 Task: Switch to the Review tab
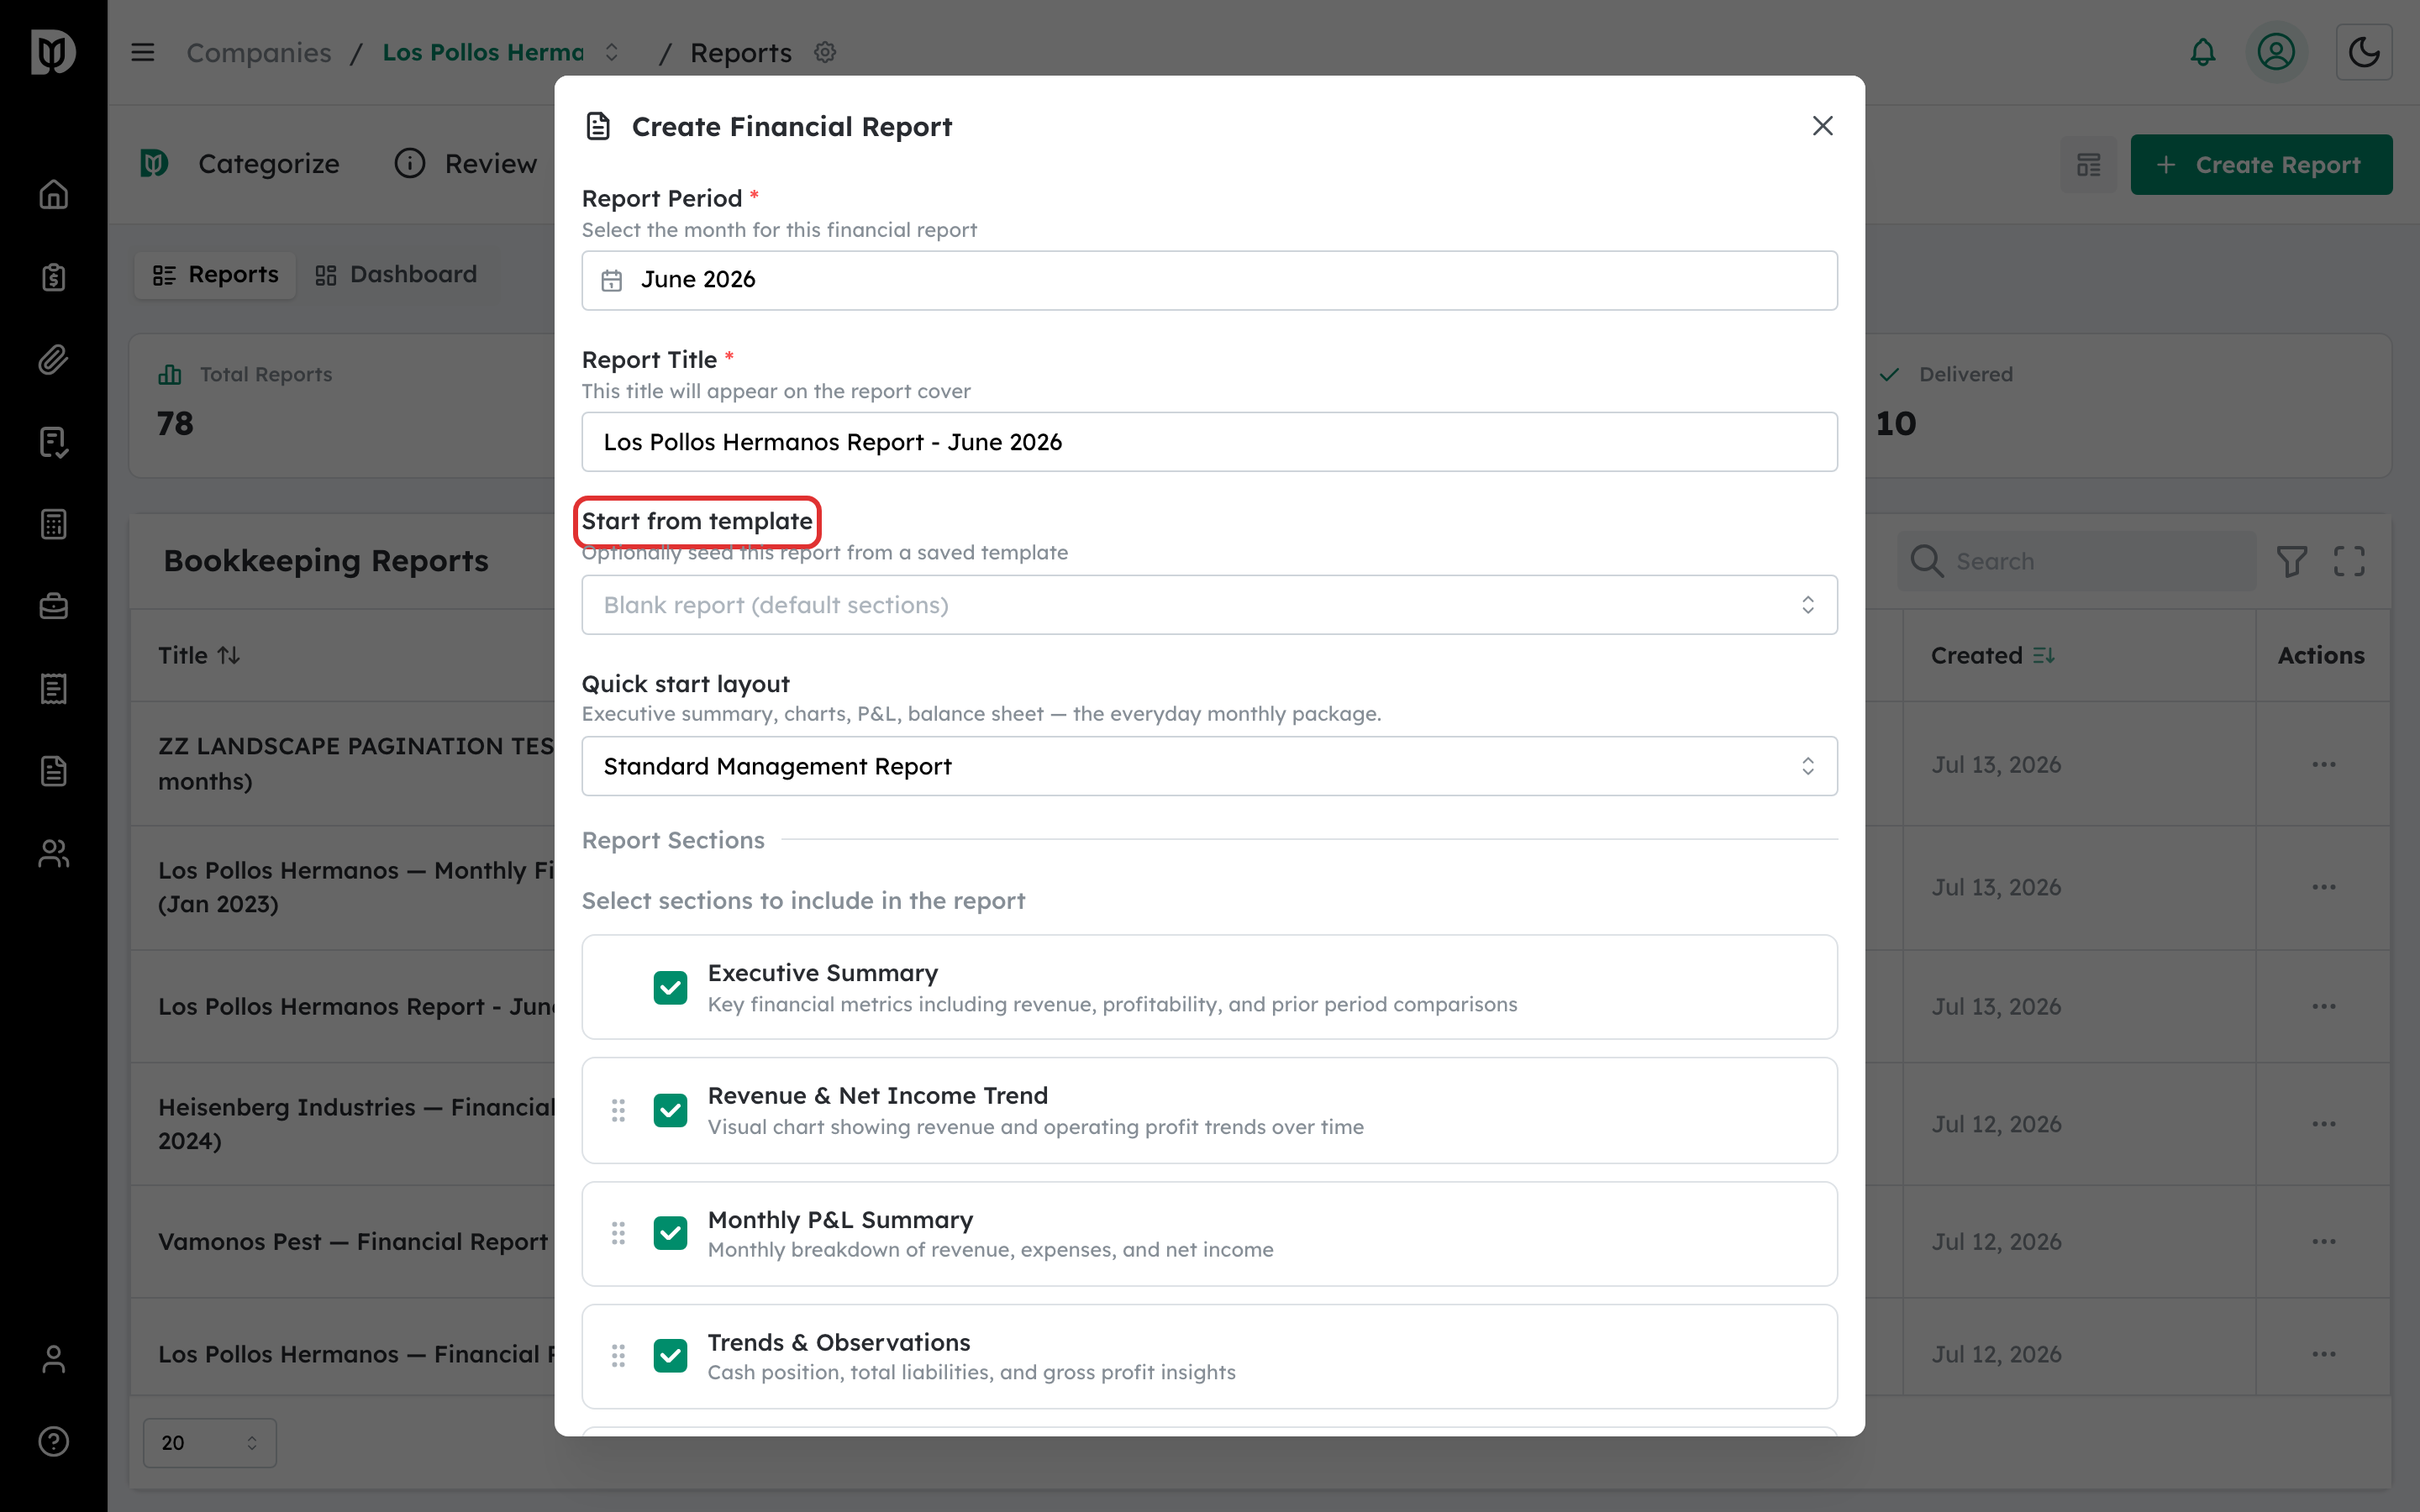coord(466,164)
